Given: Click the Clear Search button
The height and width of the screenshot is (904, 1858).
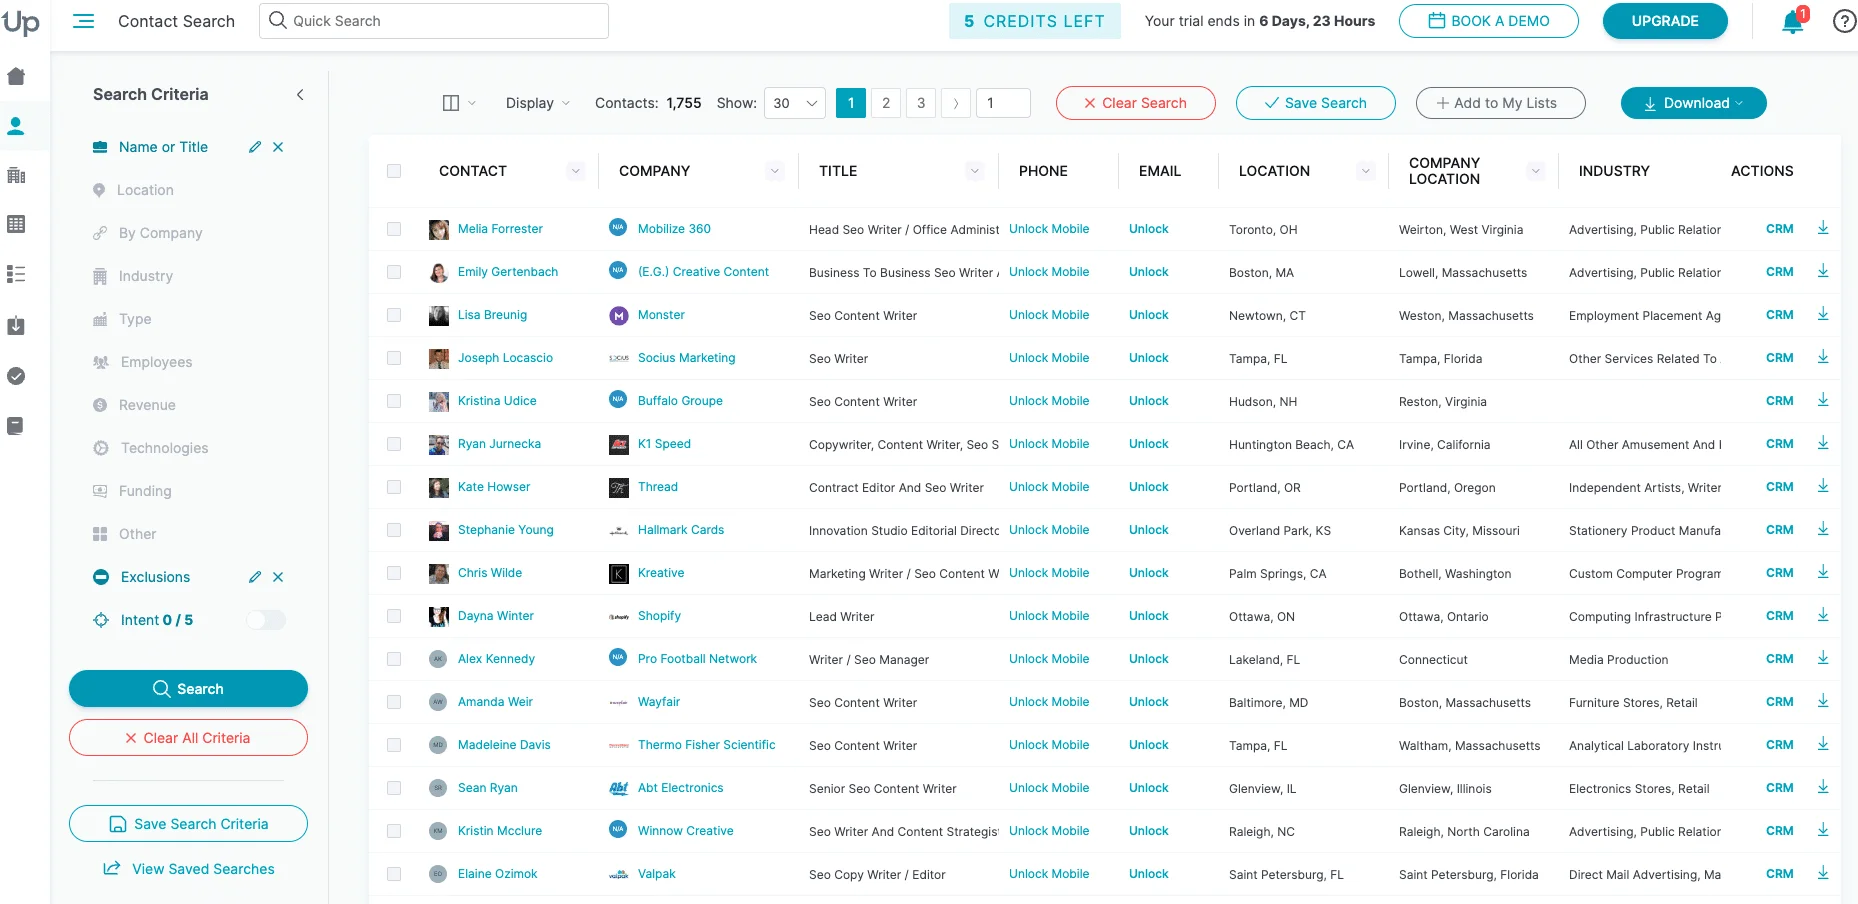Looking at the screenshot, I should tap(1136, 103).
